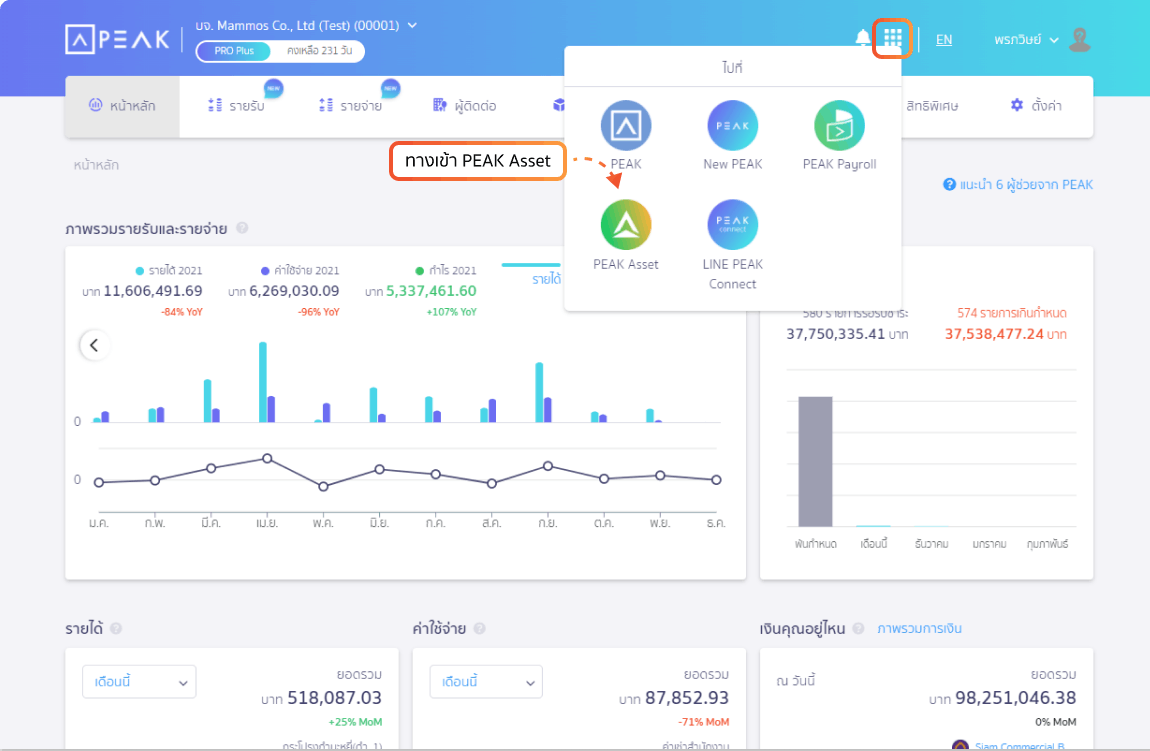Click expense total 87,852.93

tap(687, 697)
